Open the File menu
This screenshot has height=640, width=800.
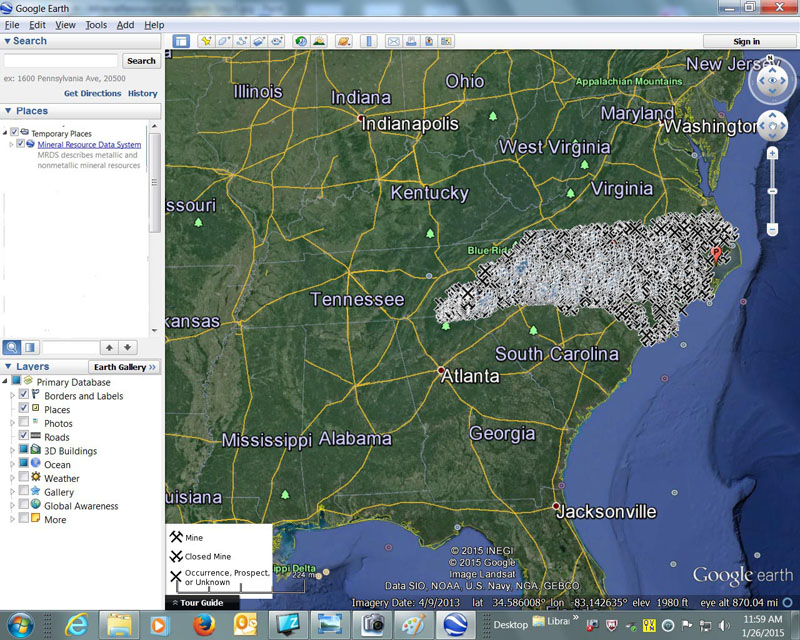12,25
